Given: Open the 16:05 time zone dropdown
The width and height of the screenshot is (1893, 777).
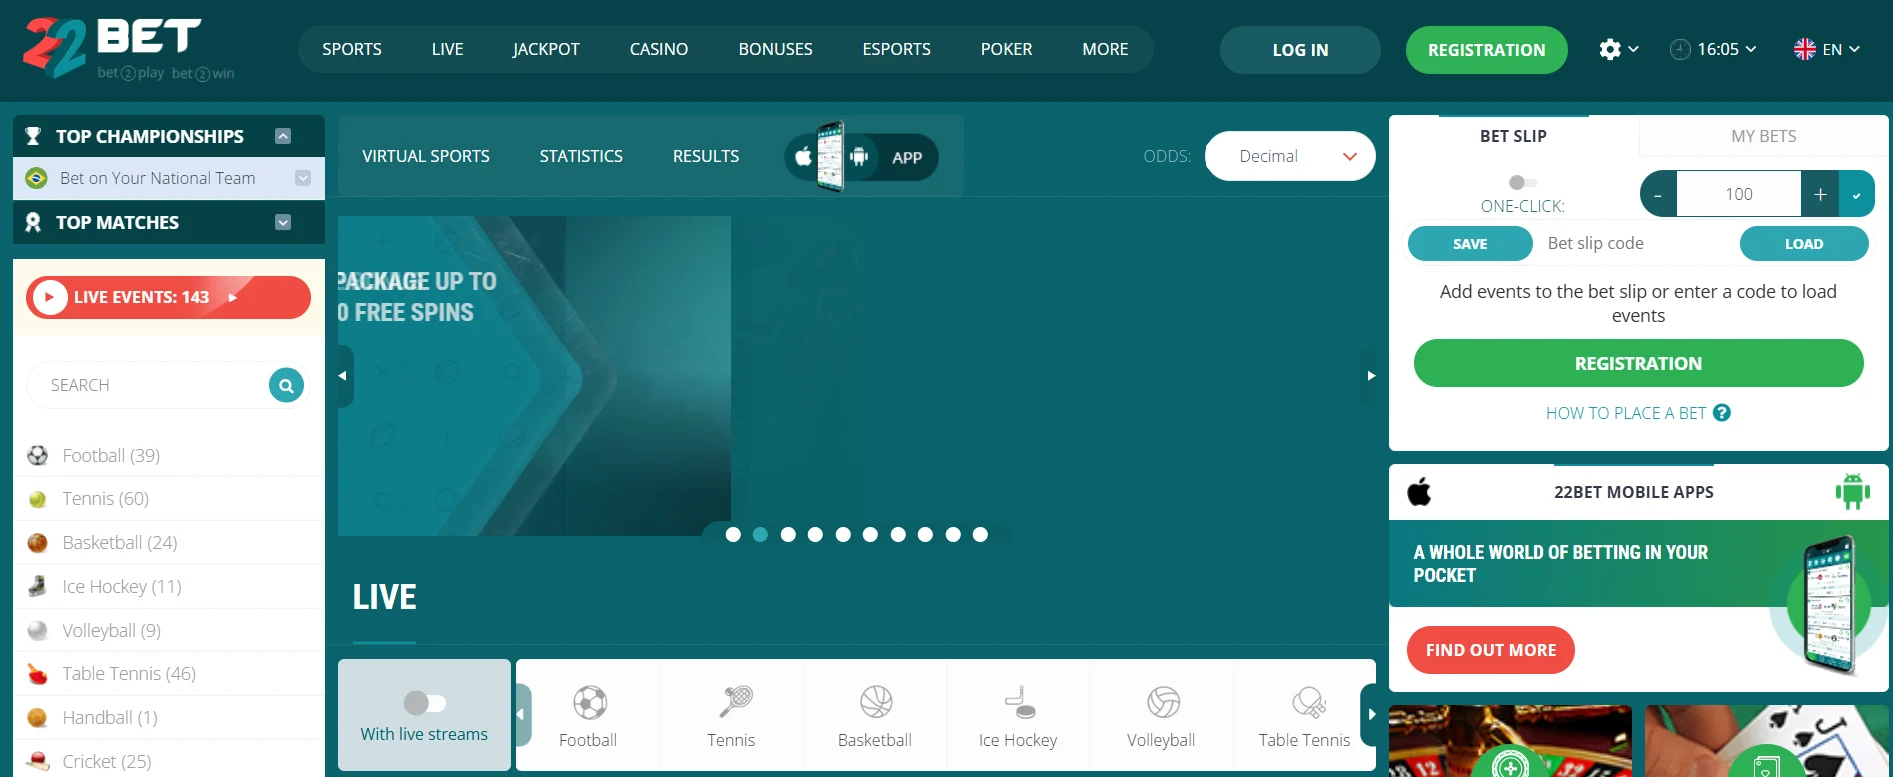Looking at the screenshot, I should (1713, 49).
